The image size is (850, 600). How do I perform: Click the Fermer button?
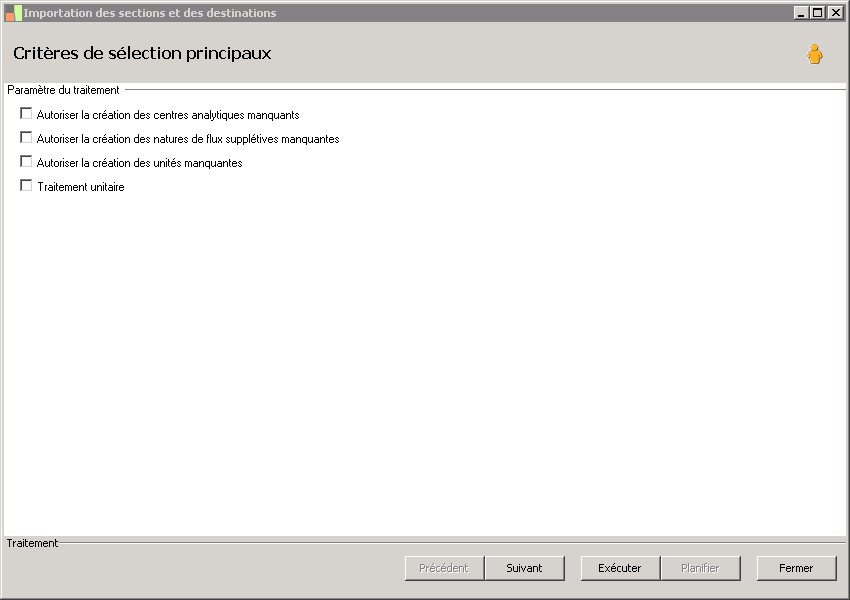(x=796, y=568)
